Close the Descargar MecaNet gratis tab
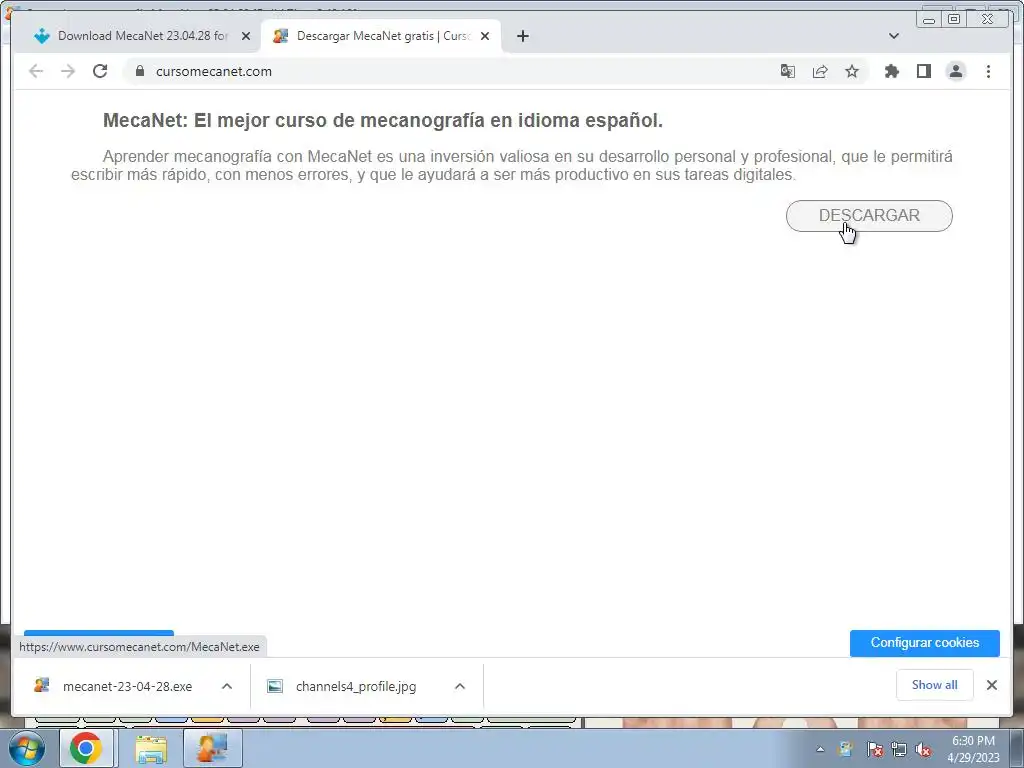 click(x=485, y=36)
